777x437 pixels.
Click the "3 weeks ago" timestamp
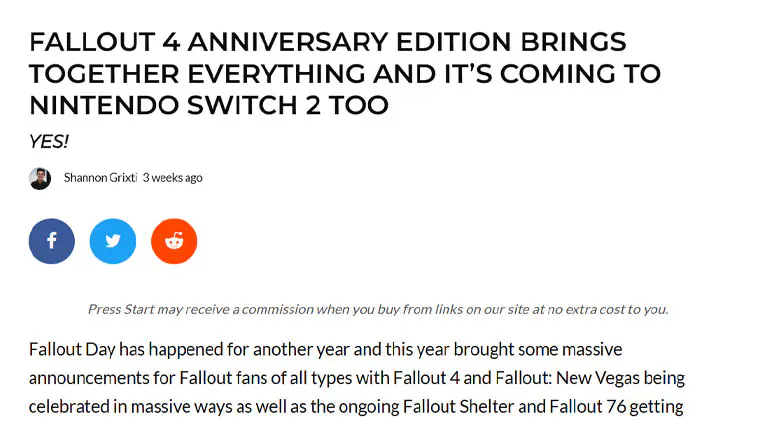173,178
